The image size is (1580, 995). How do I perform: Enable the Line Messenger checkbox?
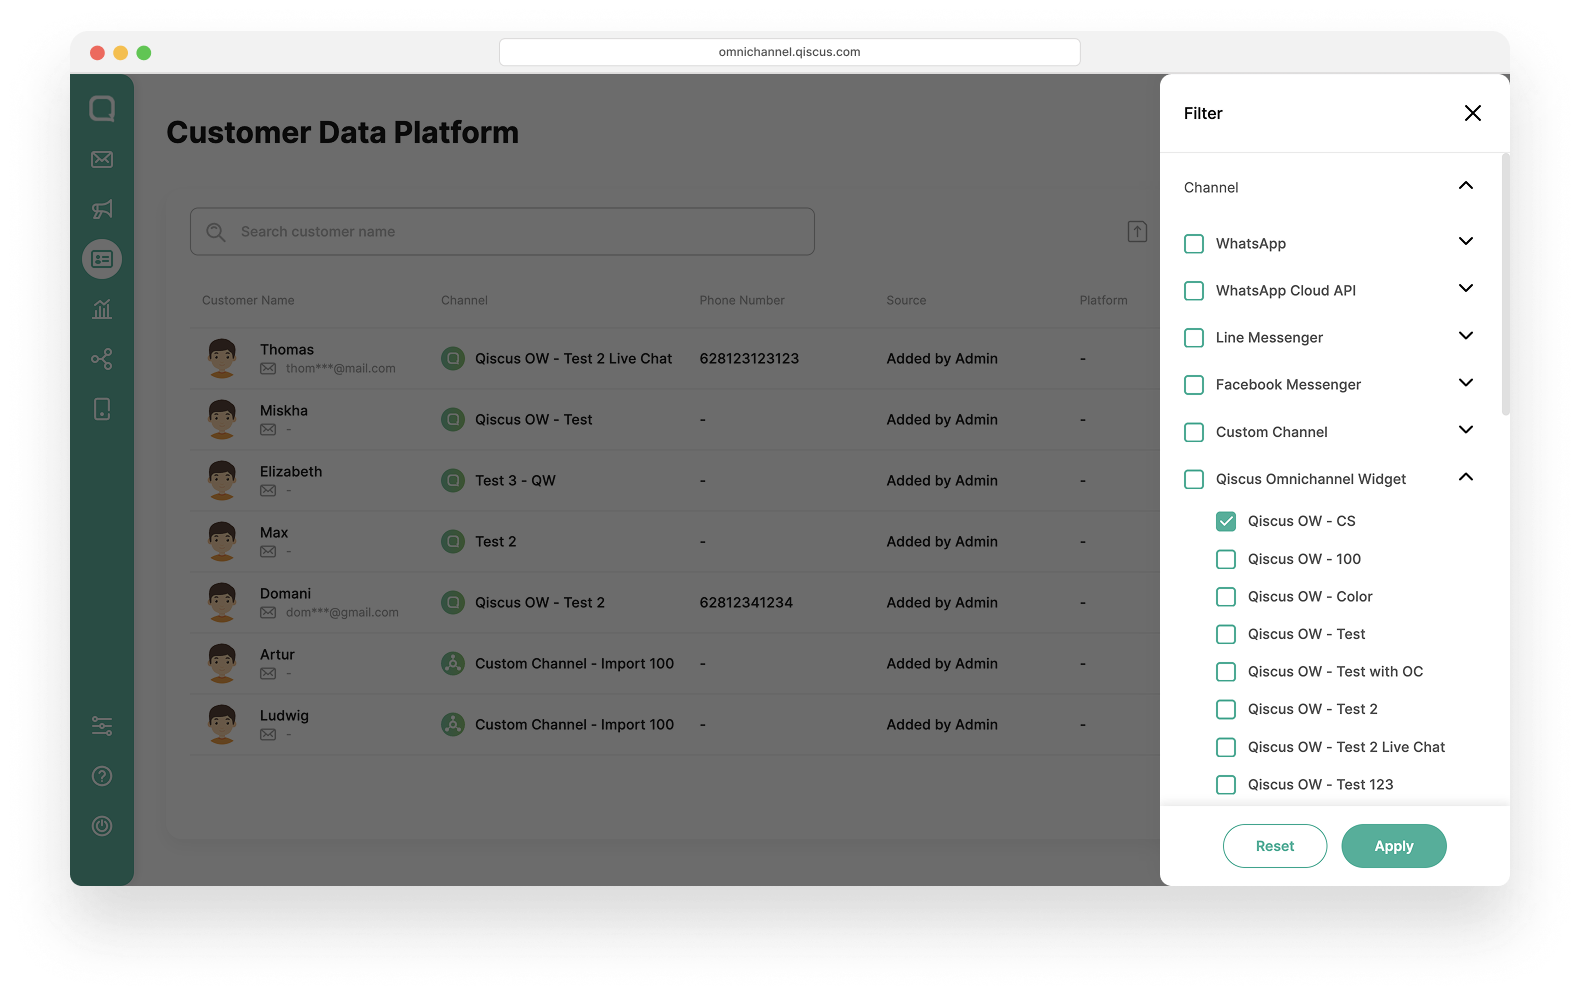(1194, 337)
